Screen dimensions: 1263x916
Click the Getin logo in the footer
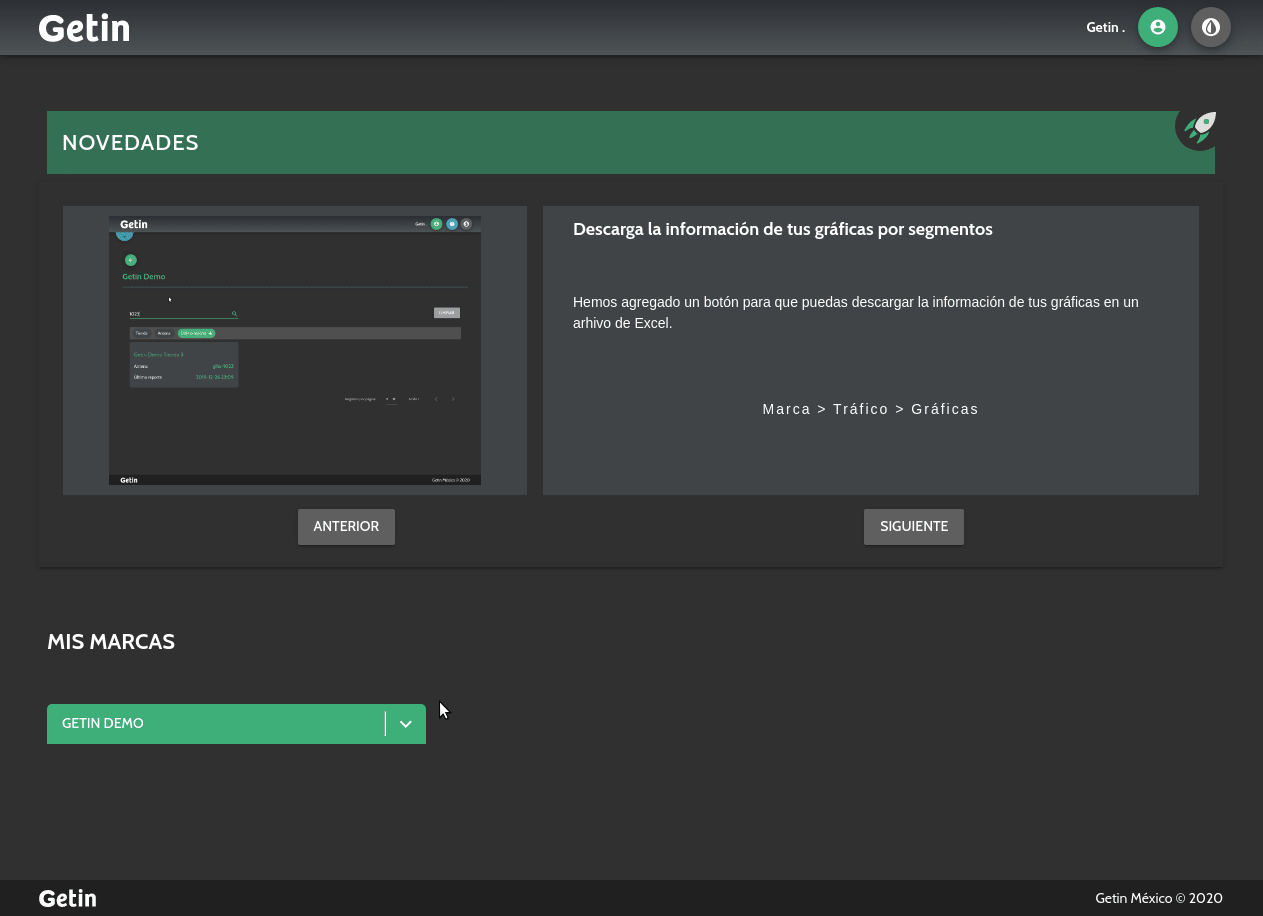coord(67,898)
